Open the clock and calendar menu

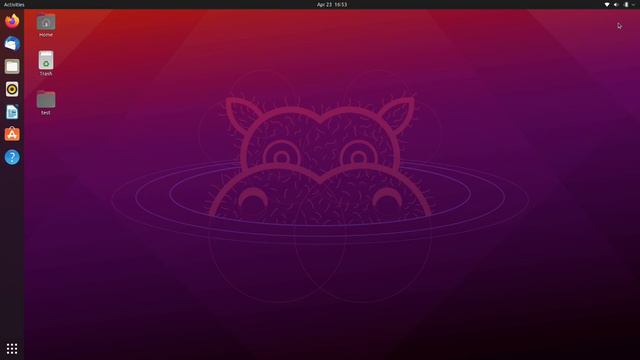tap(332, 4)
